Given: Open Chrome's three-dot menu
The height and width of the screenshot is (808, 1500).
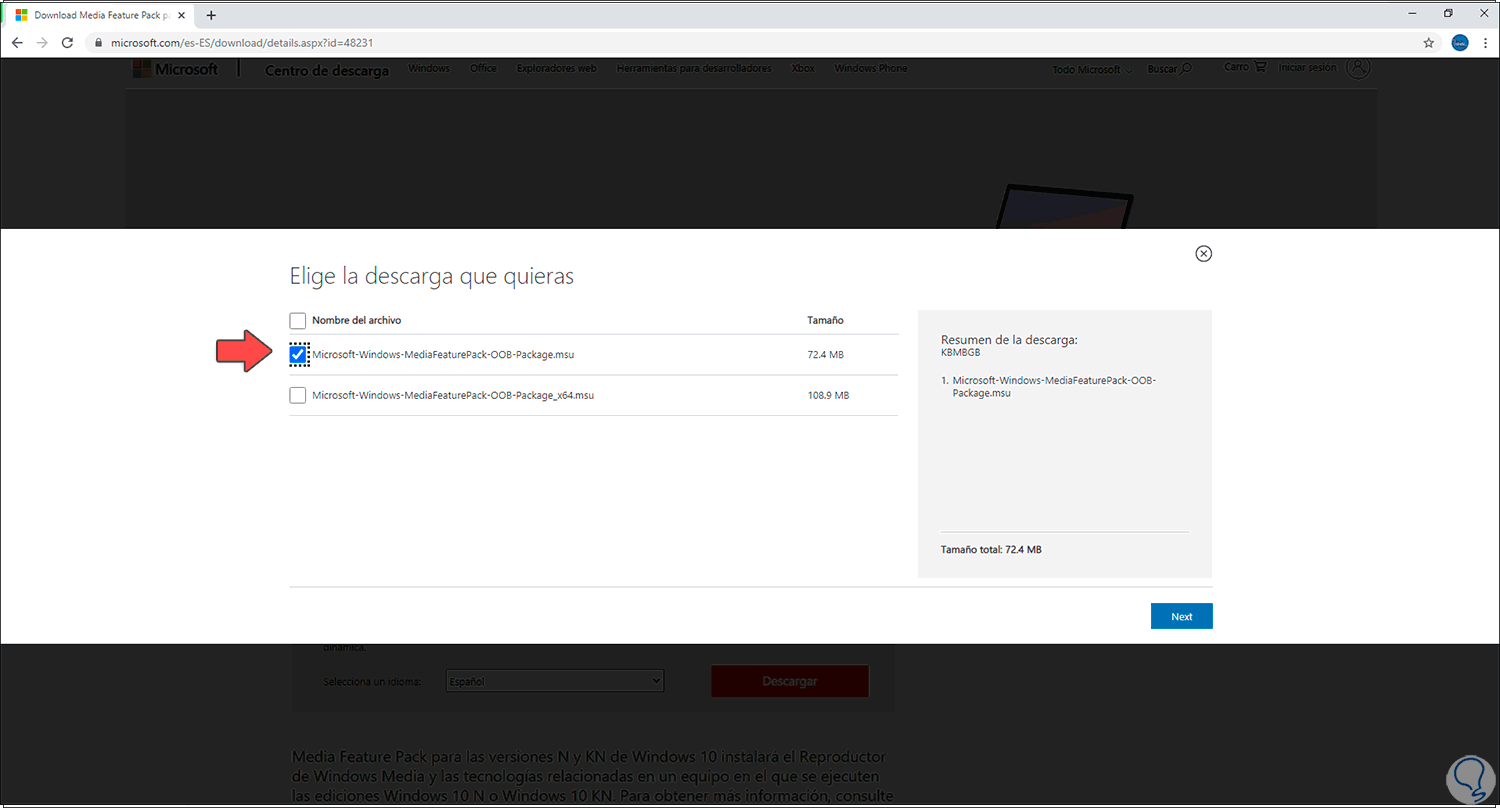Looking at the screenshot, I should tap(1484, 43).
